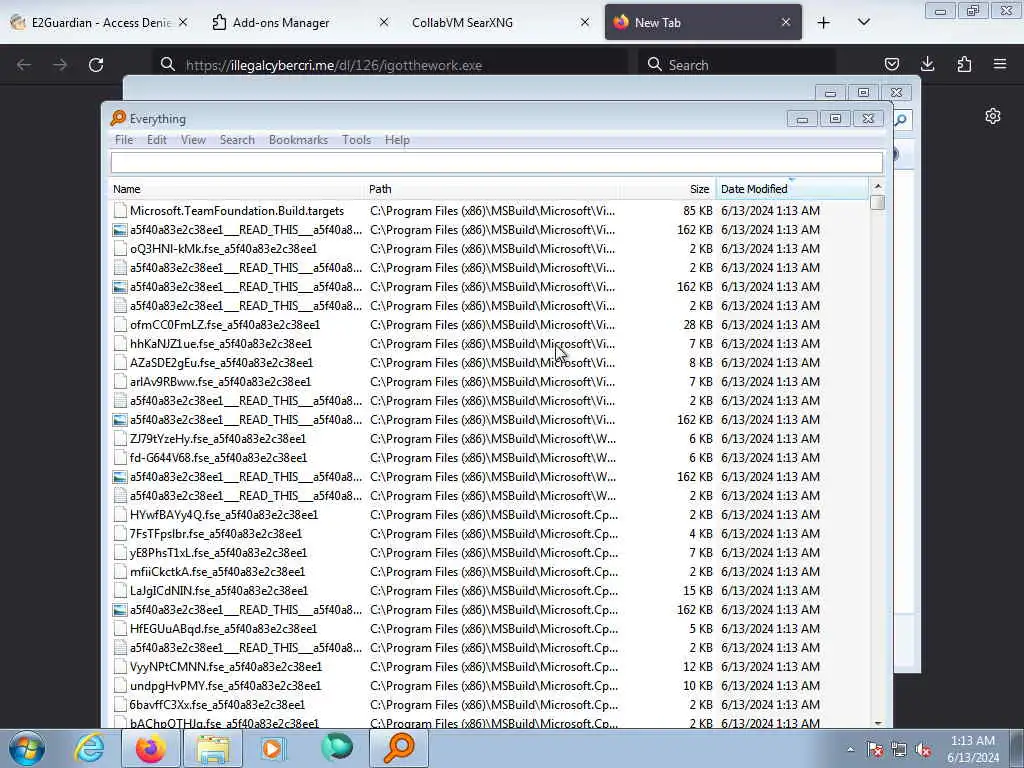The height and width of the screenshot is (768, 1024).
Task: Switch to CollabVM SearXNG tab
Action: point(502,23)
